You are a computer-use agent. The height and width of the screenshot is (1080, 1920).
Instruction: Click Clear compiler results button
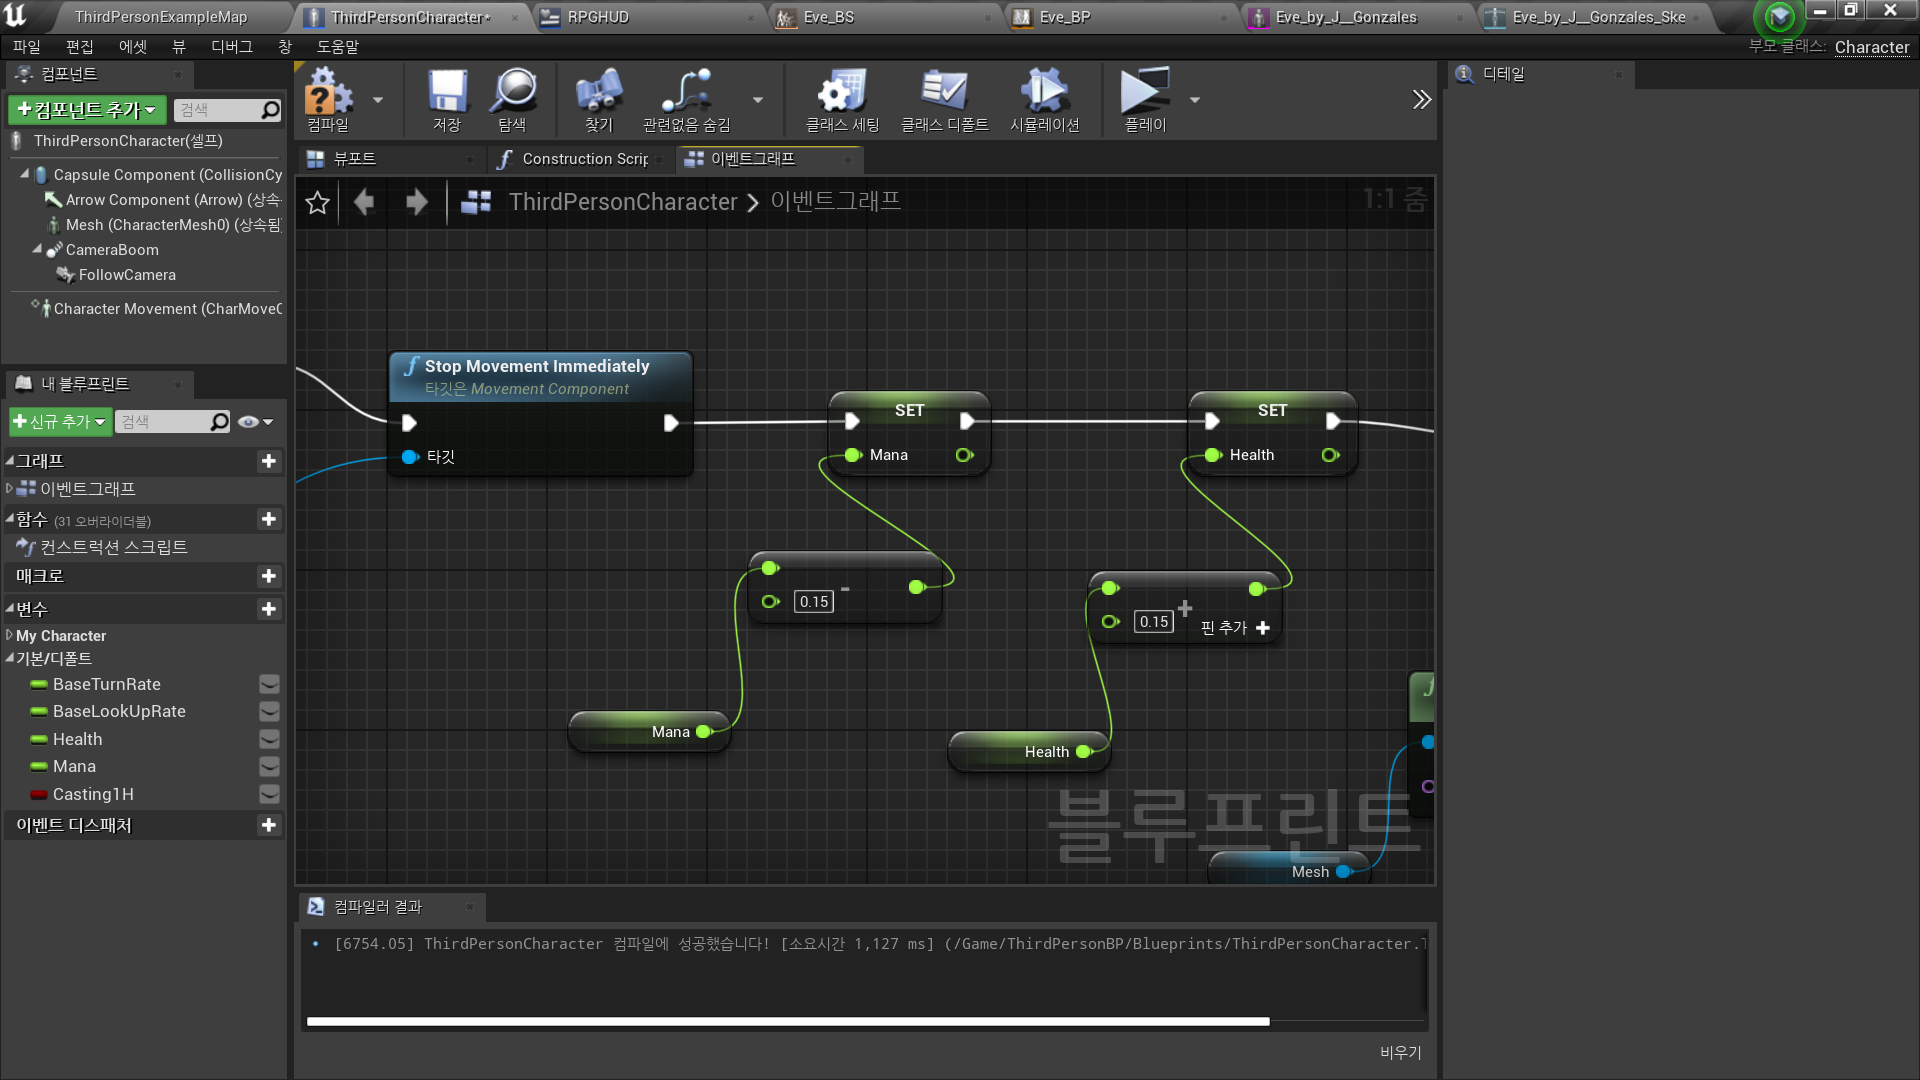click(x=1400, y=1052)
